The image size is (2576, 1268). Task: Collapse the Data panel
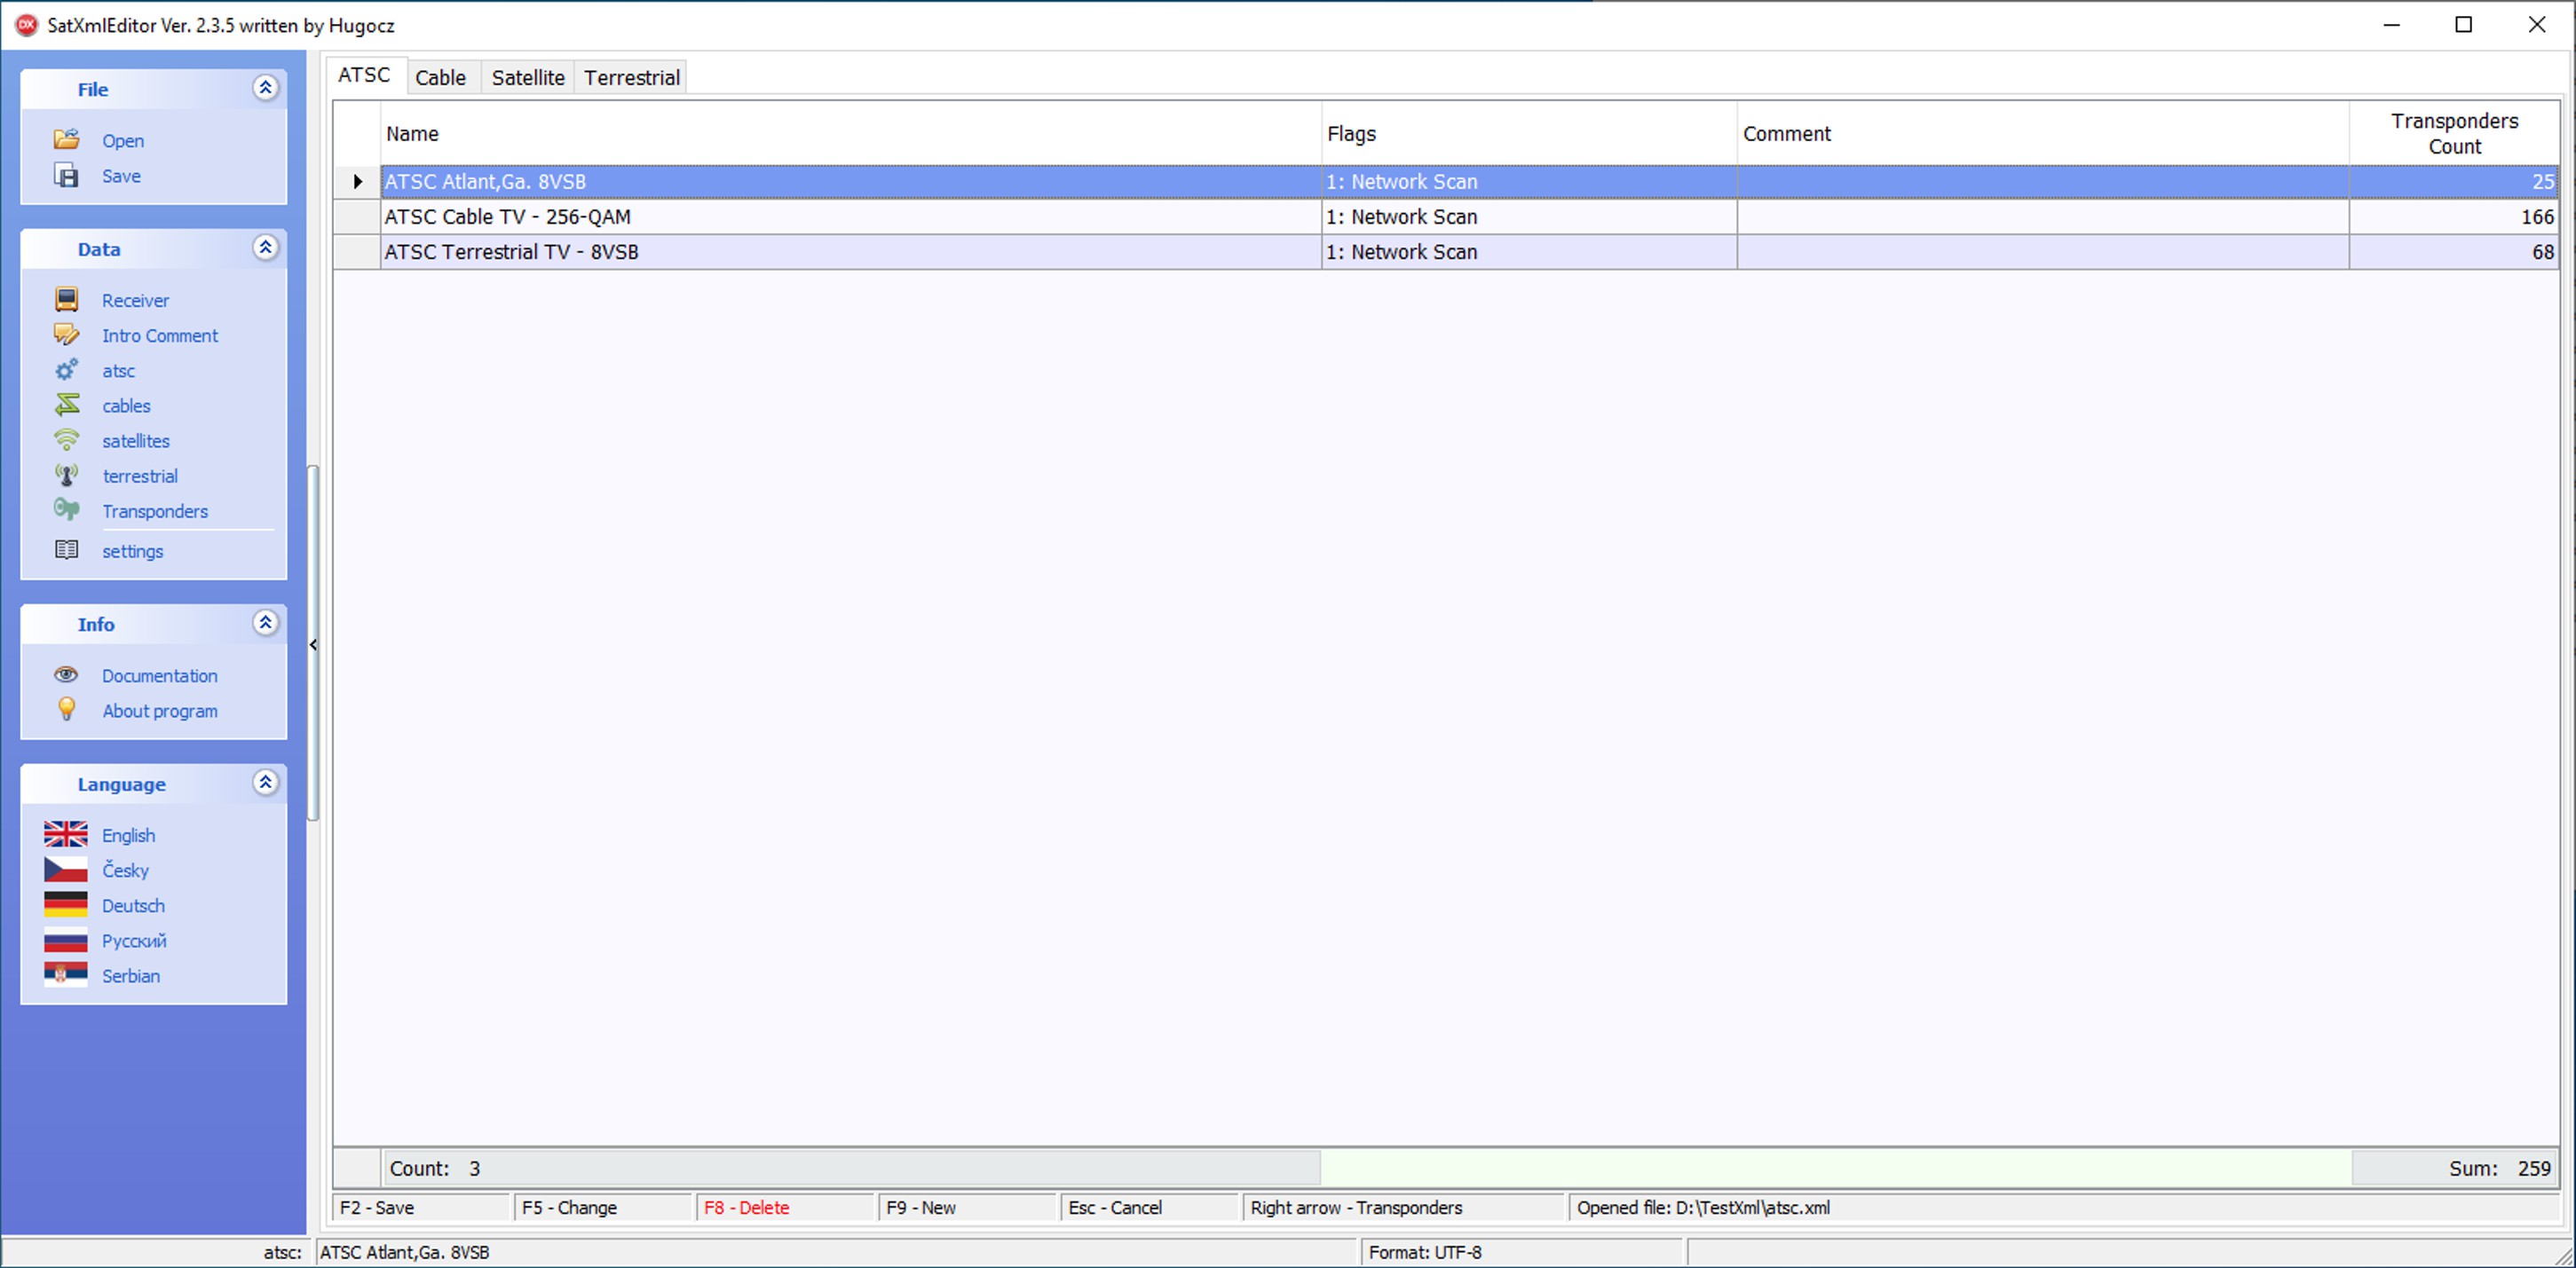pos(265,248)
